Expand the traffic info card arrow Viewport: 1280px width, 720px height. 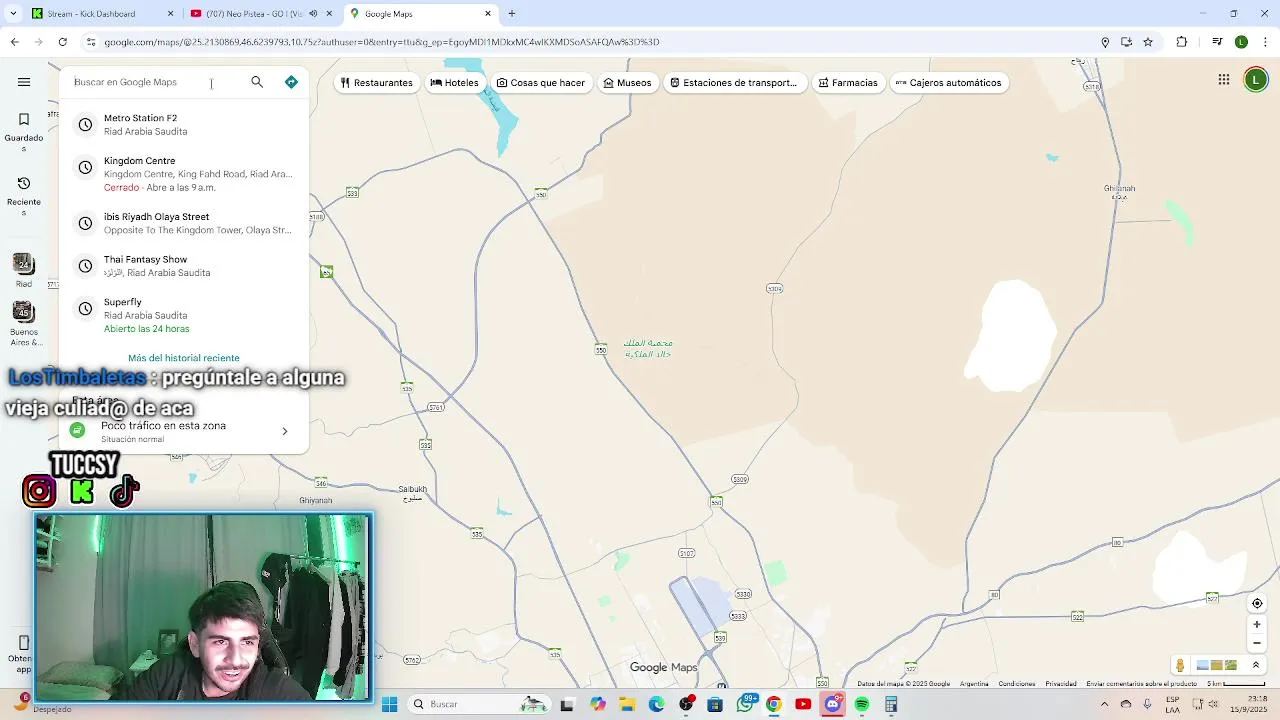click(x=284, y=432)
